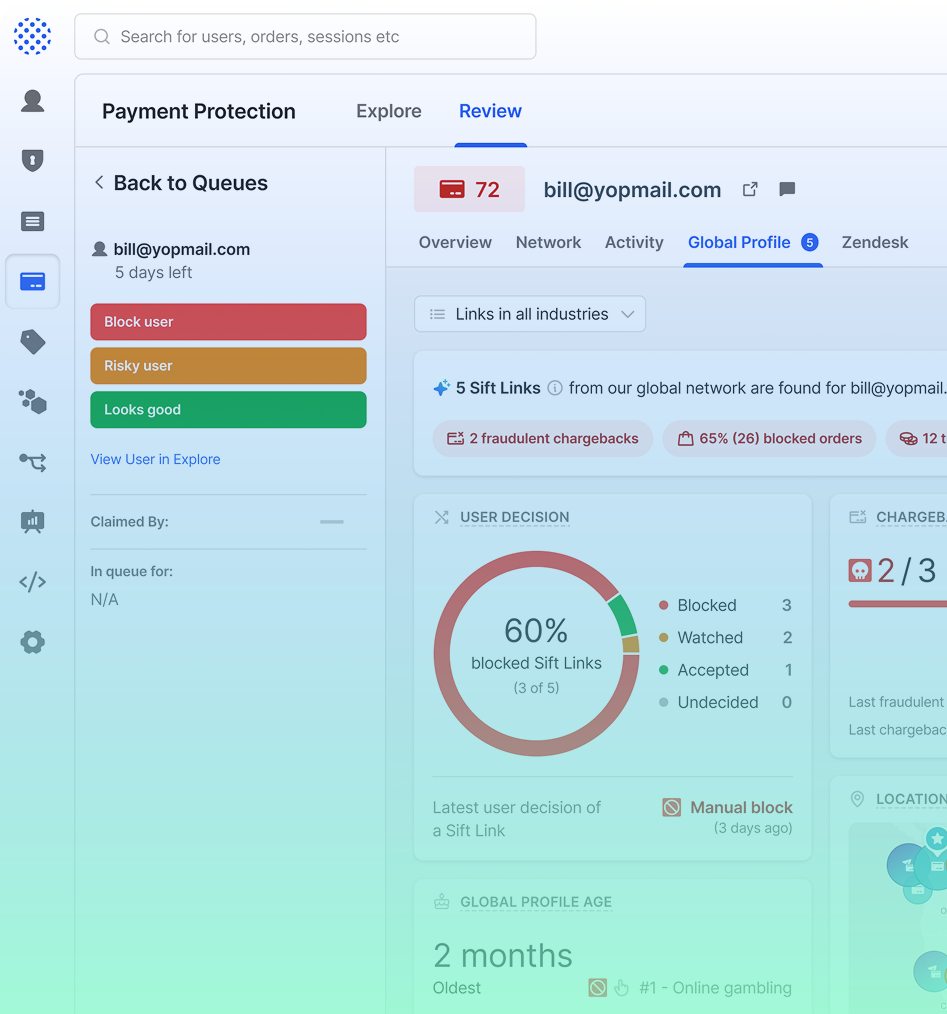The width and height of the screenshot is (947, 1014).
Task: Click the hand pointer icon near Oldest
Action: (622, 988)
